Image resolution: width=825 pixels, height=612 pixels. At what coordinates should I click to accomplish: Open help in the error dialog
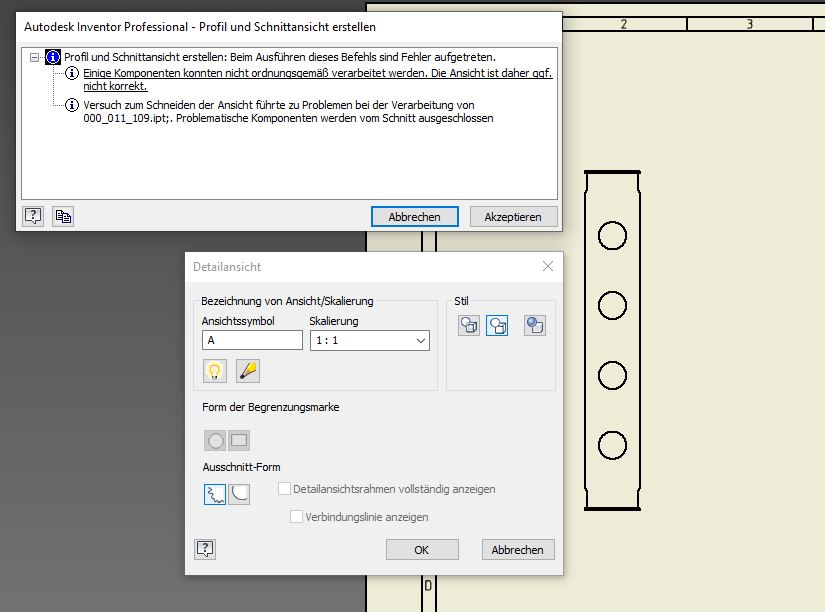(x=33, y=216)
